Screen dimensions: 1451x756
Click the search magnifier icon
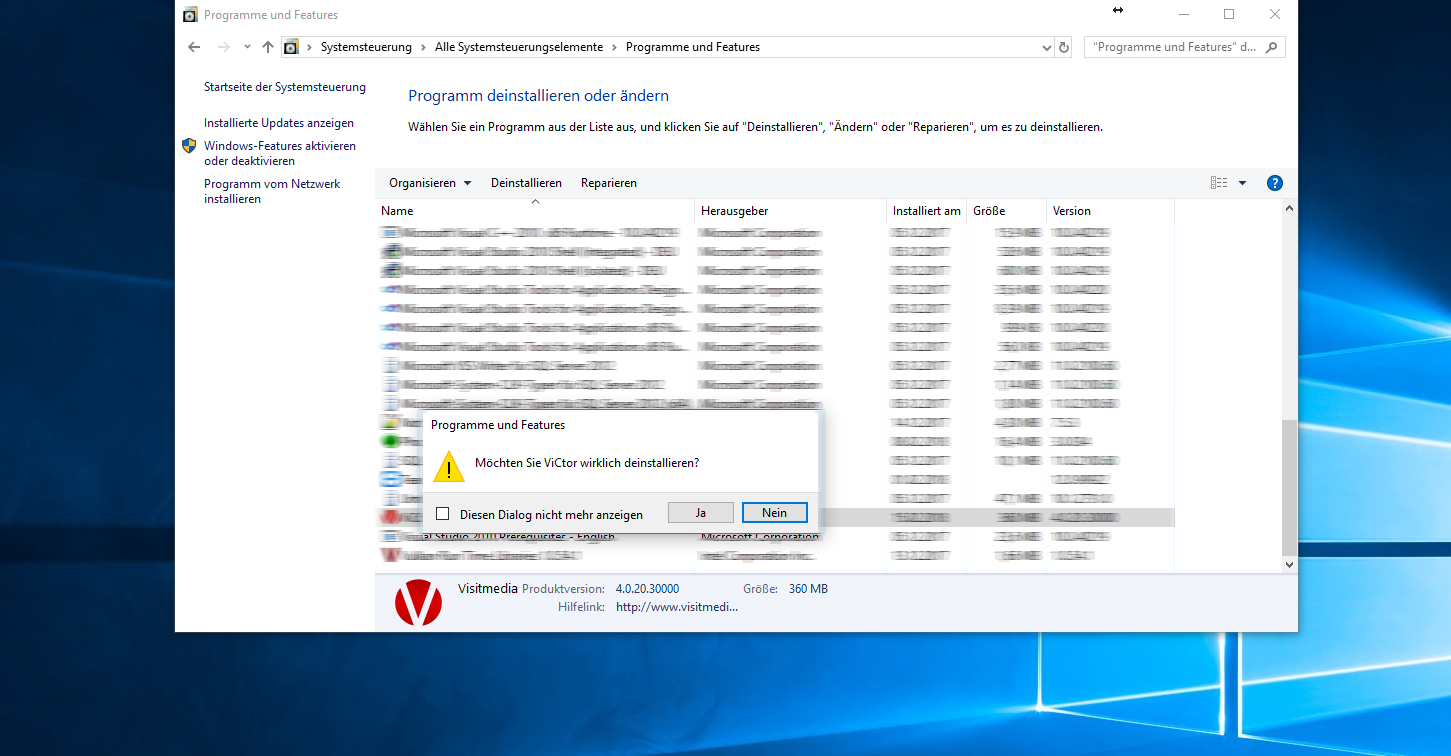(x=1272, y=47)
